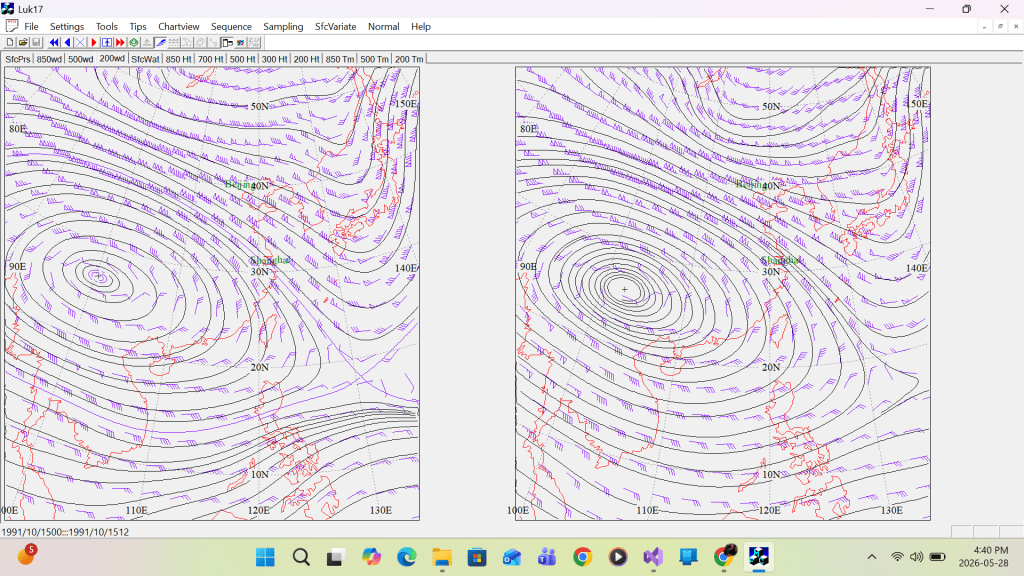Switch to the SfcPrs tab
1024x576 pixels.
click(x=18, y=59)
